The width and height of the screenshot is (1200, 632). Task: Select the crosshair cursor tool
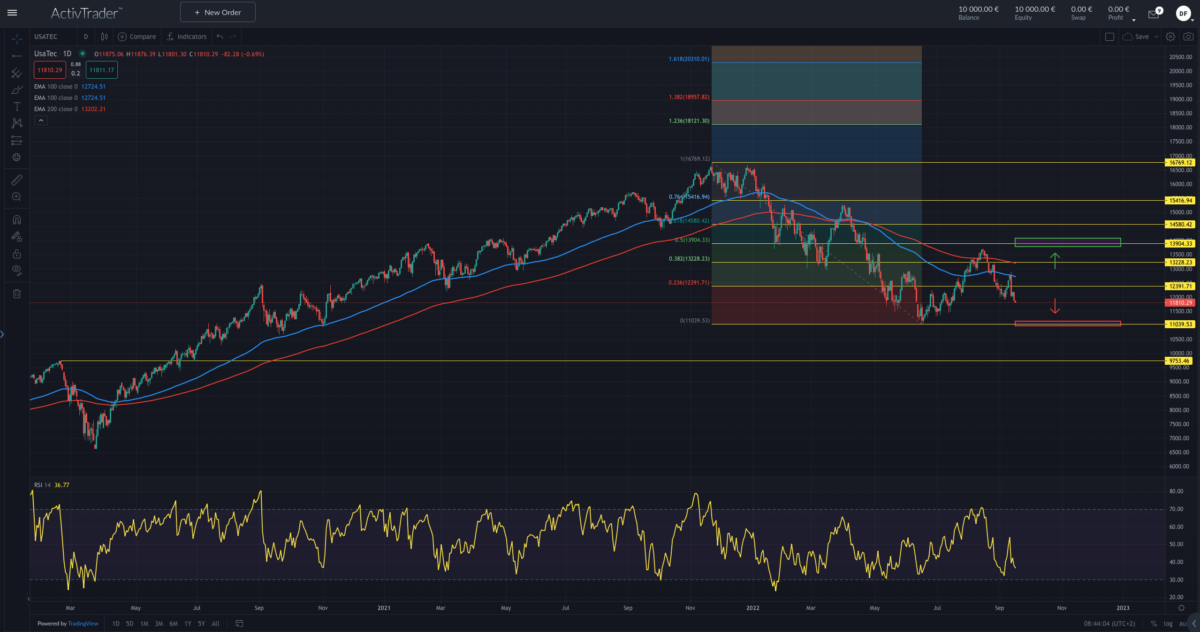click(16, 37)
